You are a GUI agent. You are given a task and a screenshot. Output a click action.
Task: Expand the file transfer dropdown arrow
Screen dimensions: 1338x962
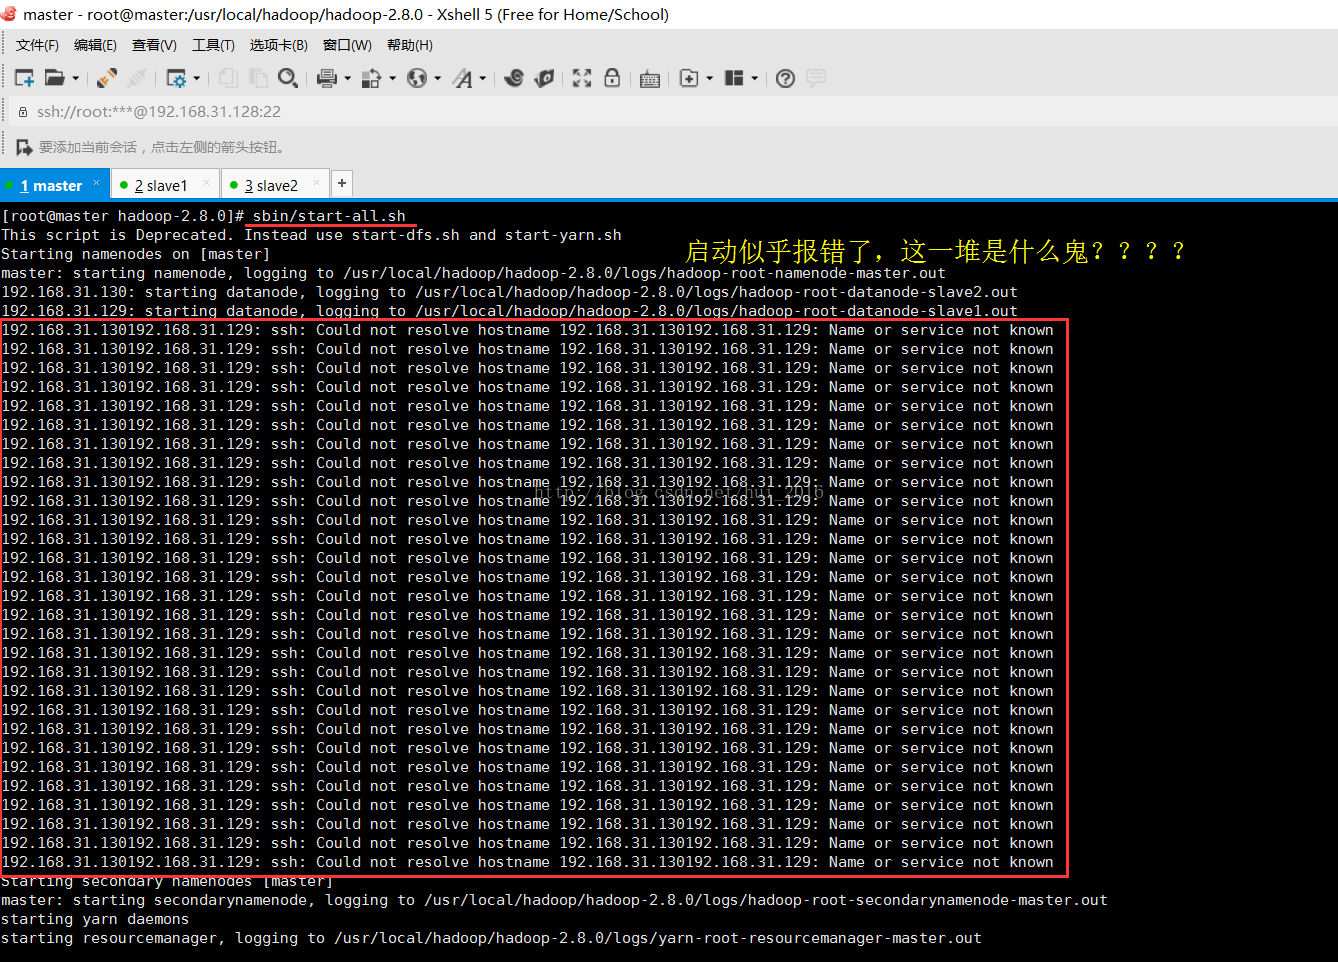tap(392, 78)
